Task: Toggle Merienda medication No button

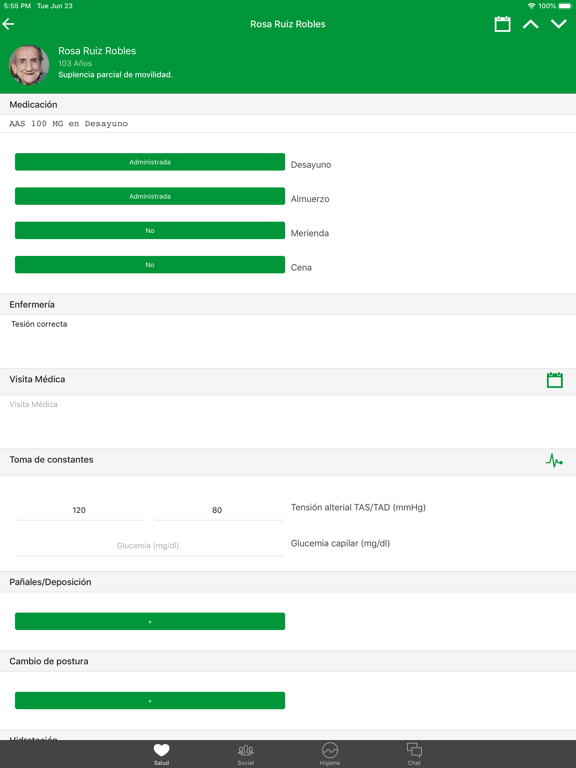Action: (x=150, y=231)
